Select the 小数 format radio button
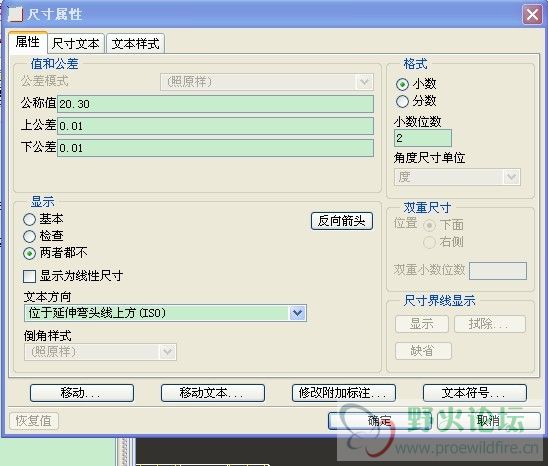This screenshot has height=466, width=548. [x=402, y=84]
